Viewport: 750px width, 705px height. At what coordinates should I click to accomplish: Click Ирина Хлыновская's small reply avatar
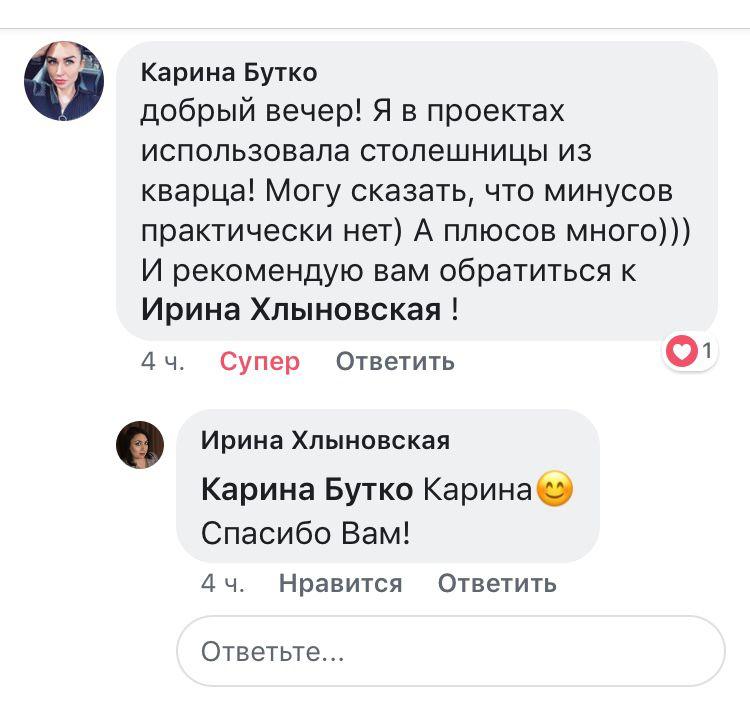pos(140,444)
